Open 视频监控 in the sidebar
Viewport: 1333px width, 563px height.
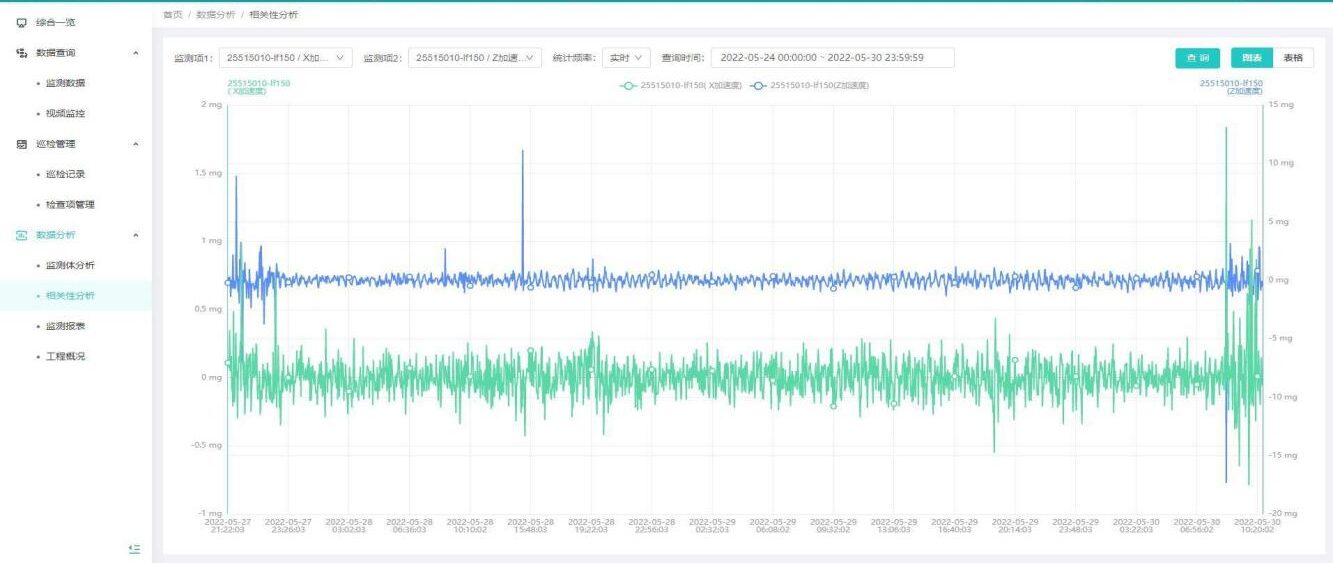click(x=67, y=113)
